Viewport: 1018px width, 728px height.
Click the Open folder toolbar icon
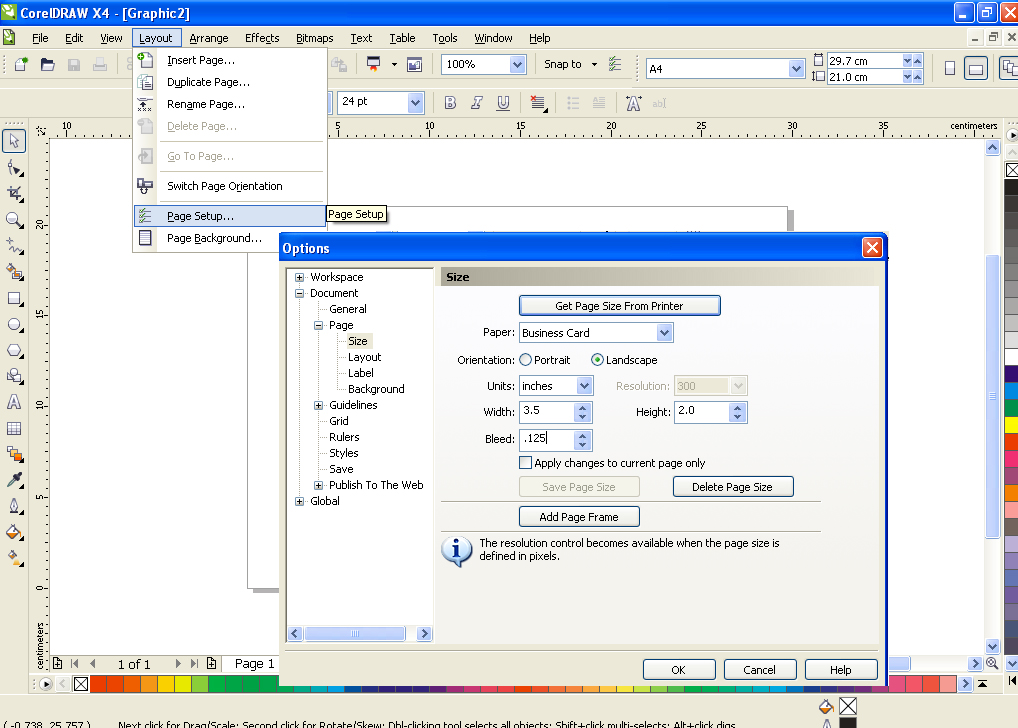(47, 64)
